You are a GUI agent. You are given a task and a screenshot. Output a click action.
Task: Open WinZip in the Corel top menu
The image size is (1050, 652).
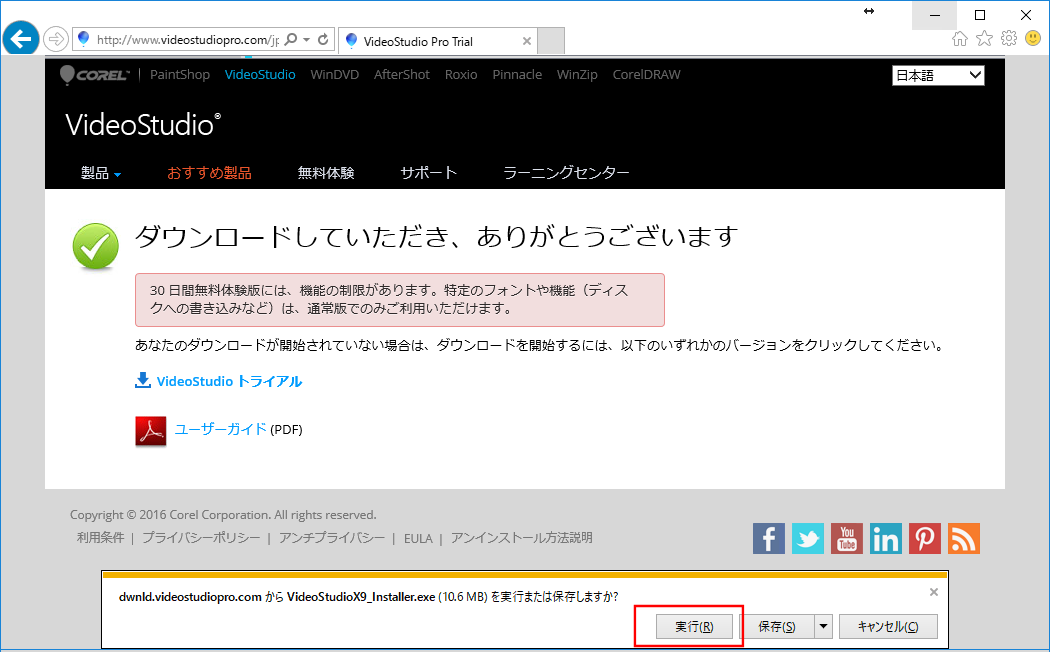click(x=577, y=74)
